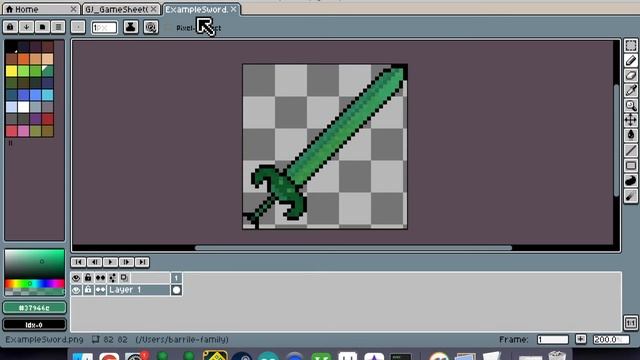
Task: Pick the yellow palette swatch
Action: (11, 71)
